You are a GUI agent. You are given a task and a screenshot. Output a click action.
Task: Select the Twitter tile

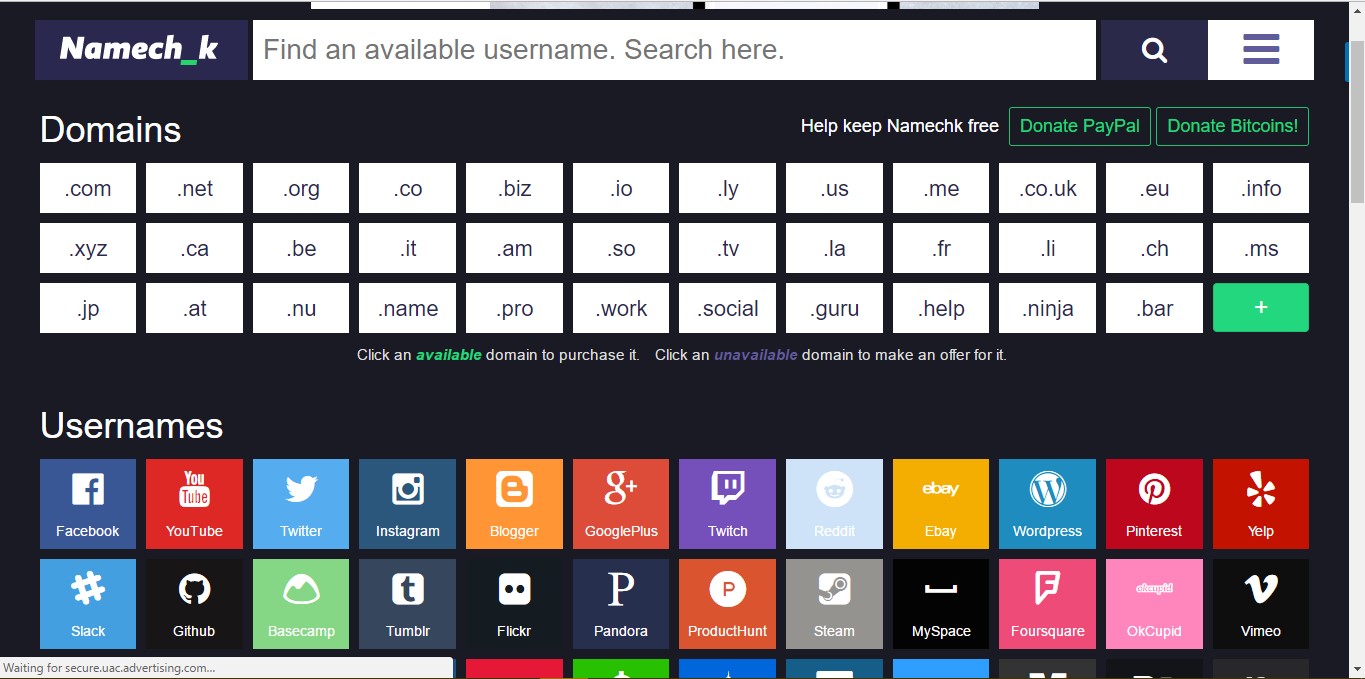coord(301,504)
